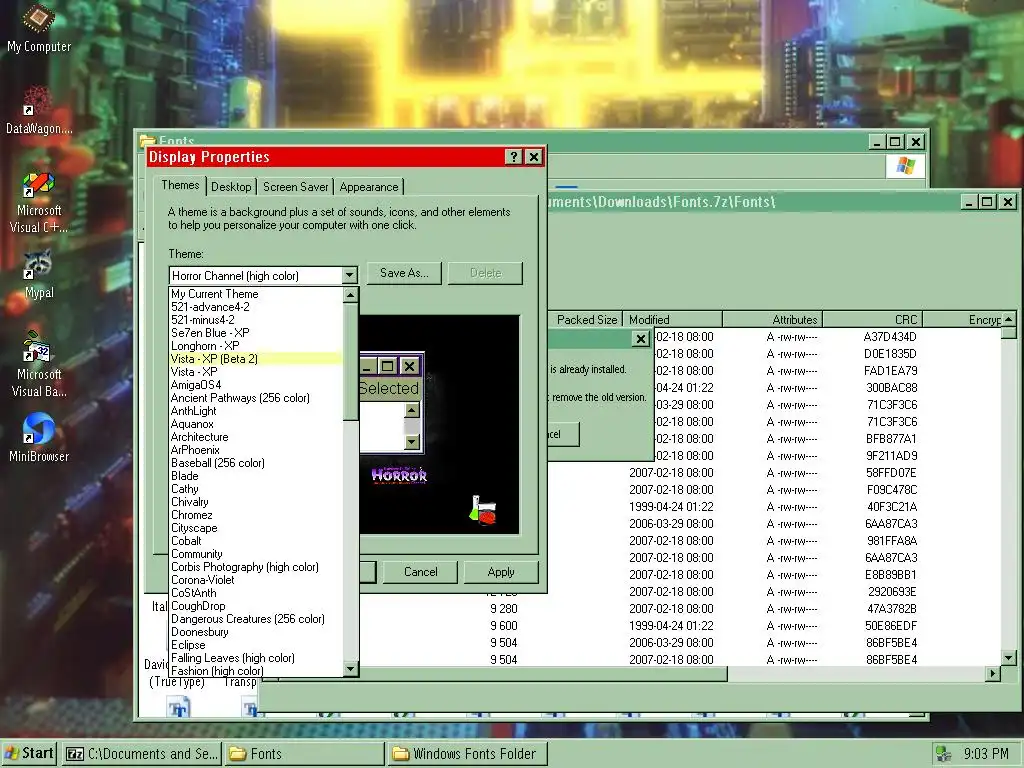Screen dimensions: 1024x768
Task: Switch to the C:\Documents and Se... taskbar item
Action: coord(142,754)
